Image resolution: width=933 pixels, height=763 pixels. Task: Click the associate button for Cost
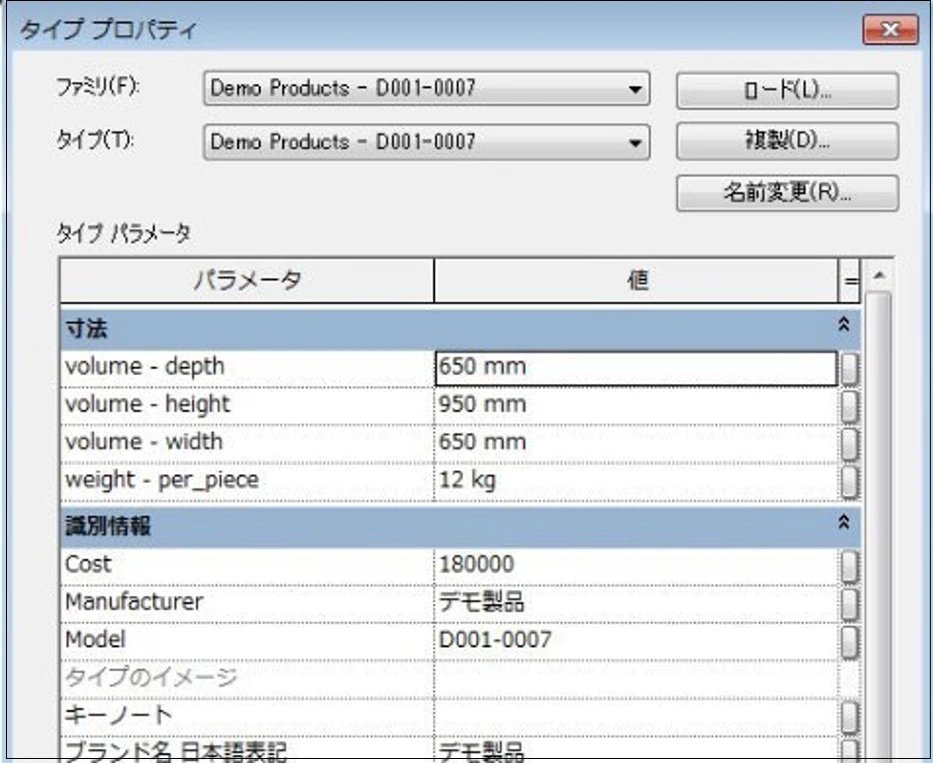[850, 566]
